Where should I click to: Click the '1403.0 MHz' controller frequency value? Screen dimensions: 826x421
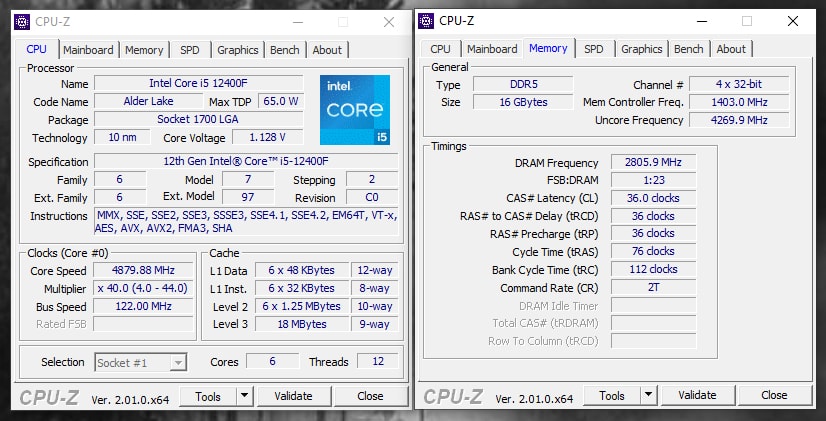pos(739,102)
